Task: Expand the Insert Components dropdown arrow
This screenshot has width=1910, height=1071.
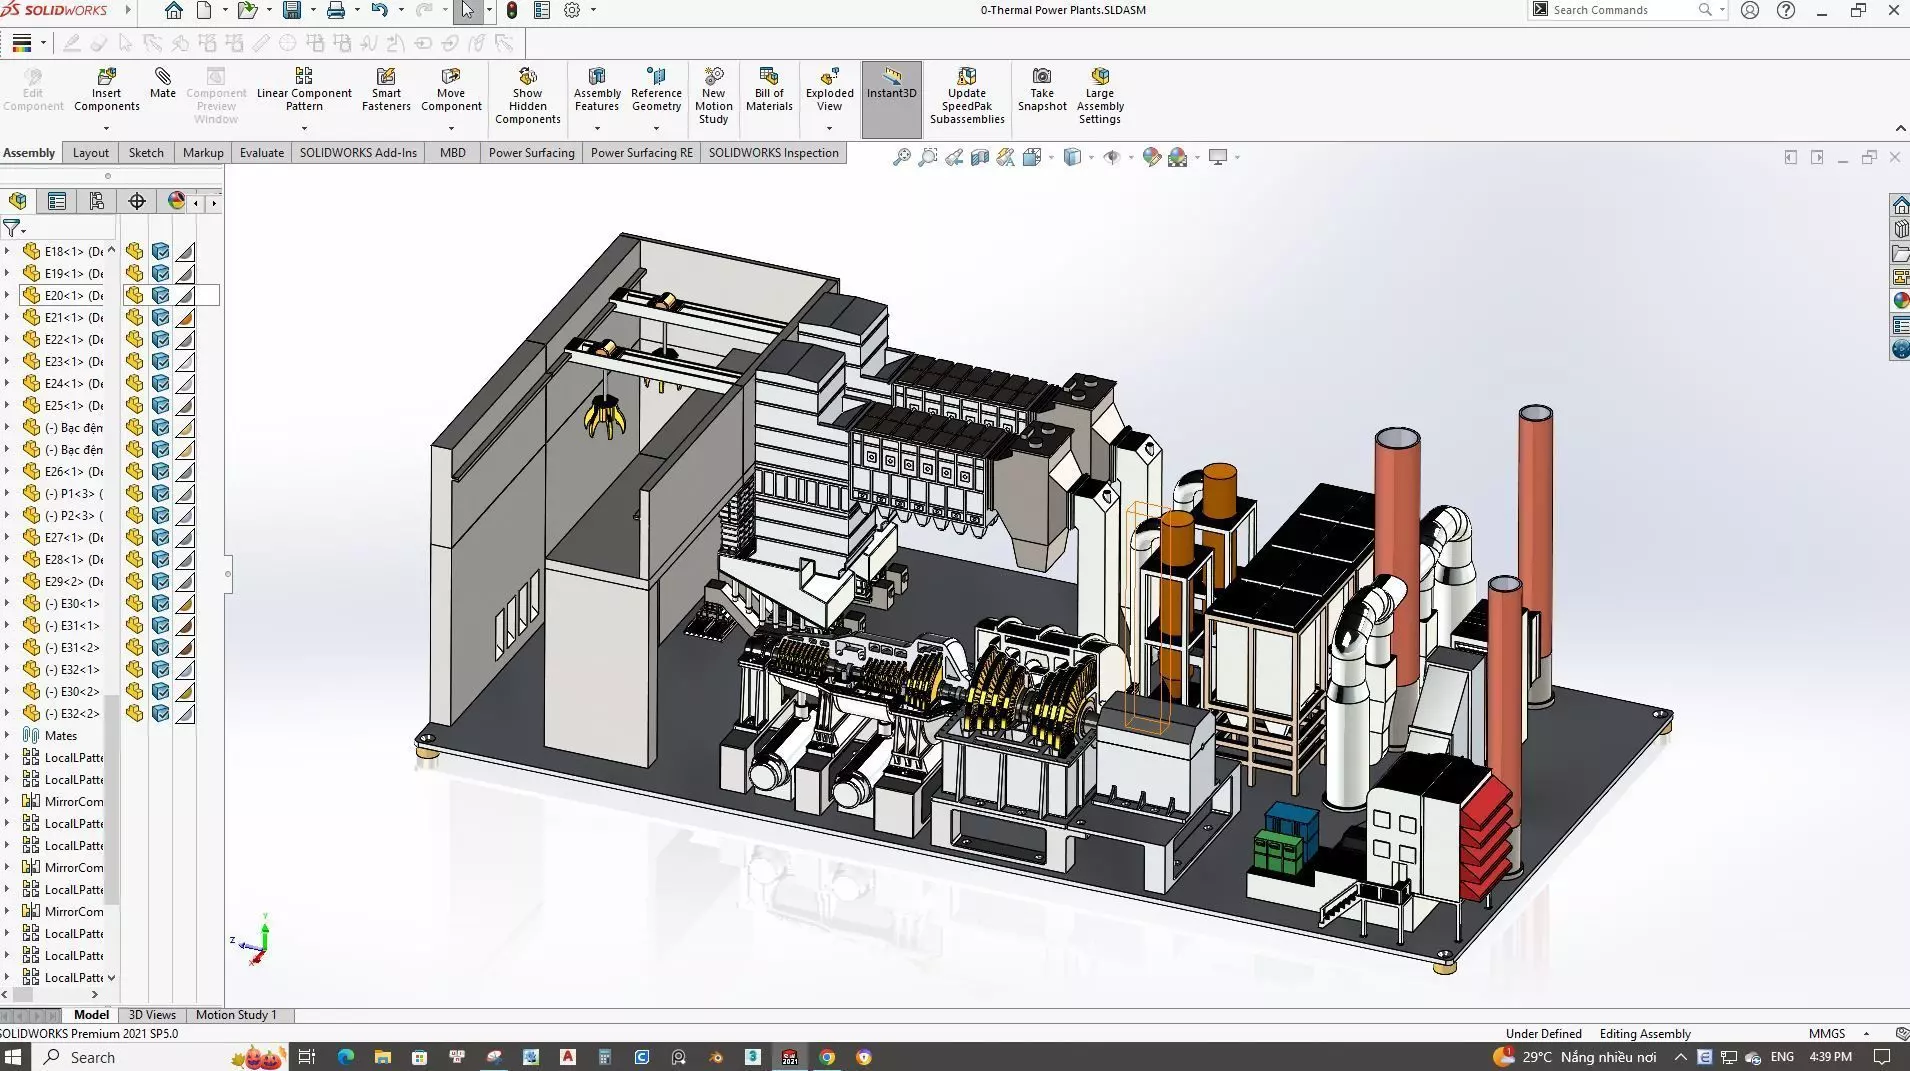Action: 106,128
